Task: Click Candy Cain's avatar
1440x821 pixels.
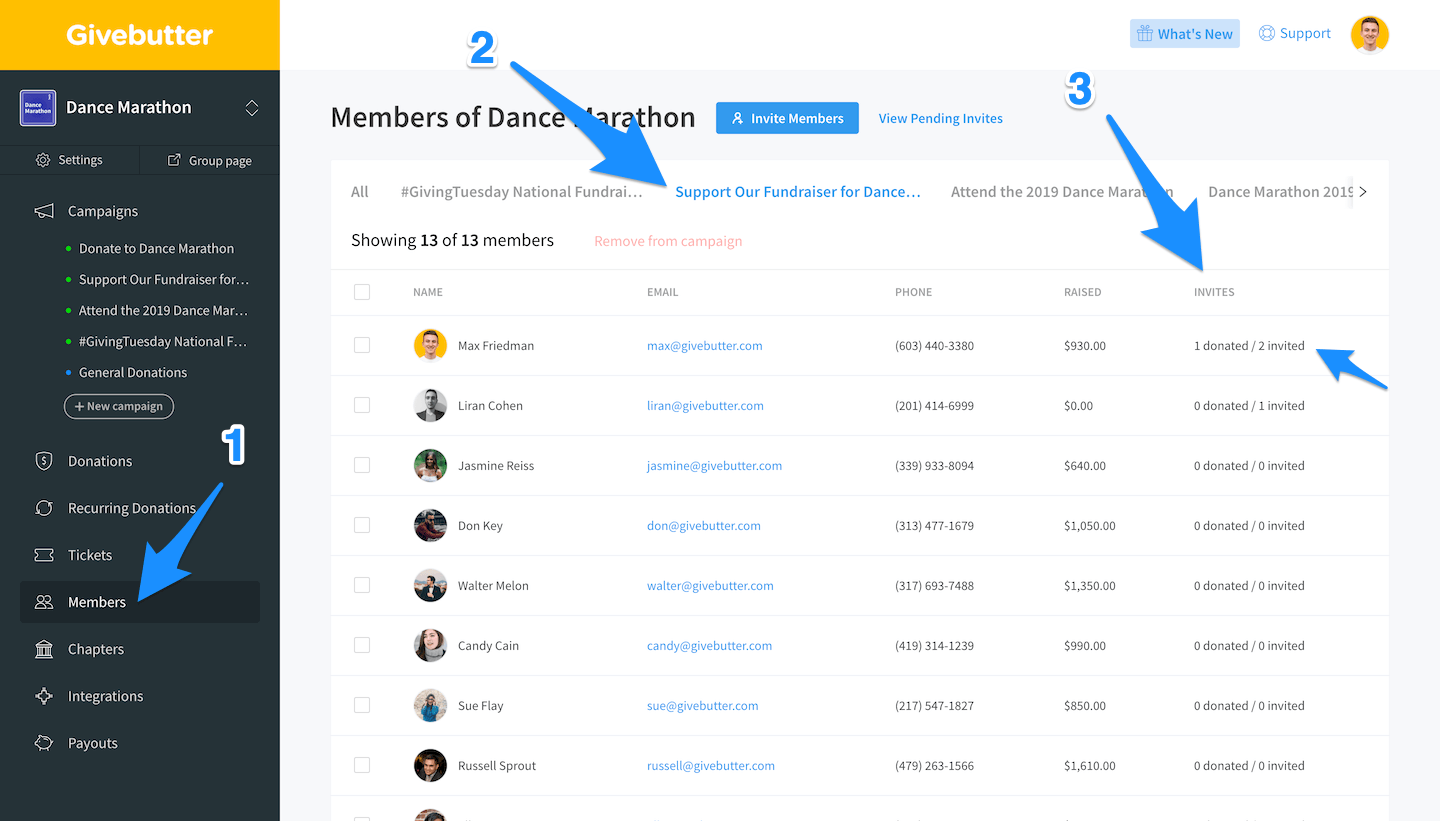Action: [x=430, y=645]
